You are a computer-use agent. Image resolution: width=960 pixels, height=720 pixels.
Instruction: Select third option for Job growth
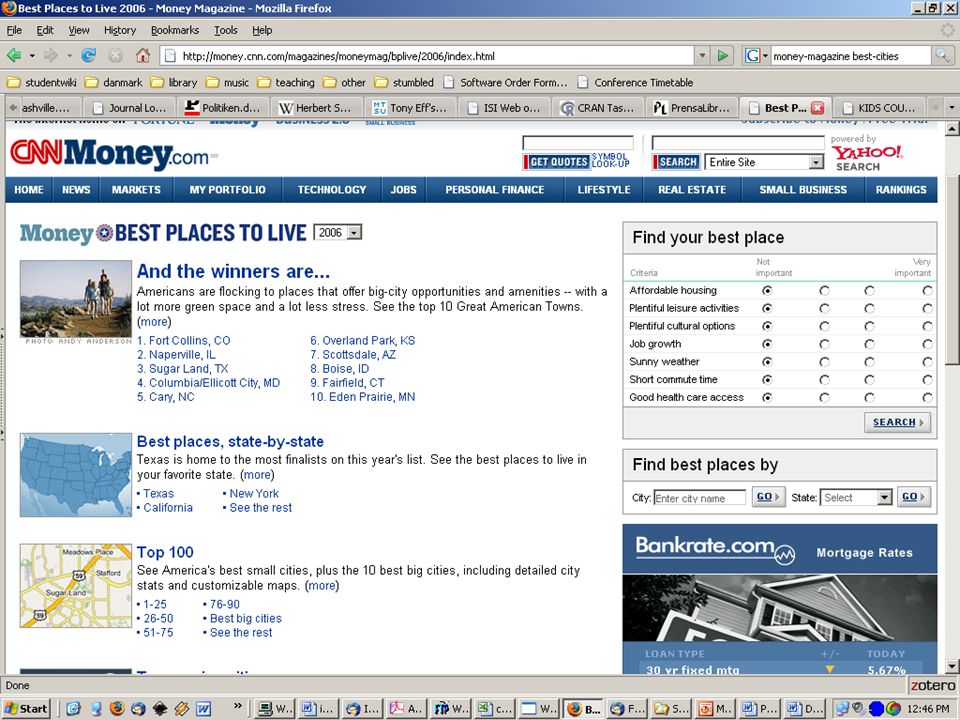869,344
